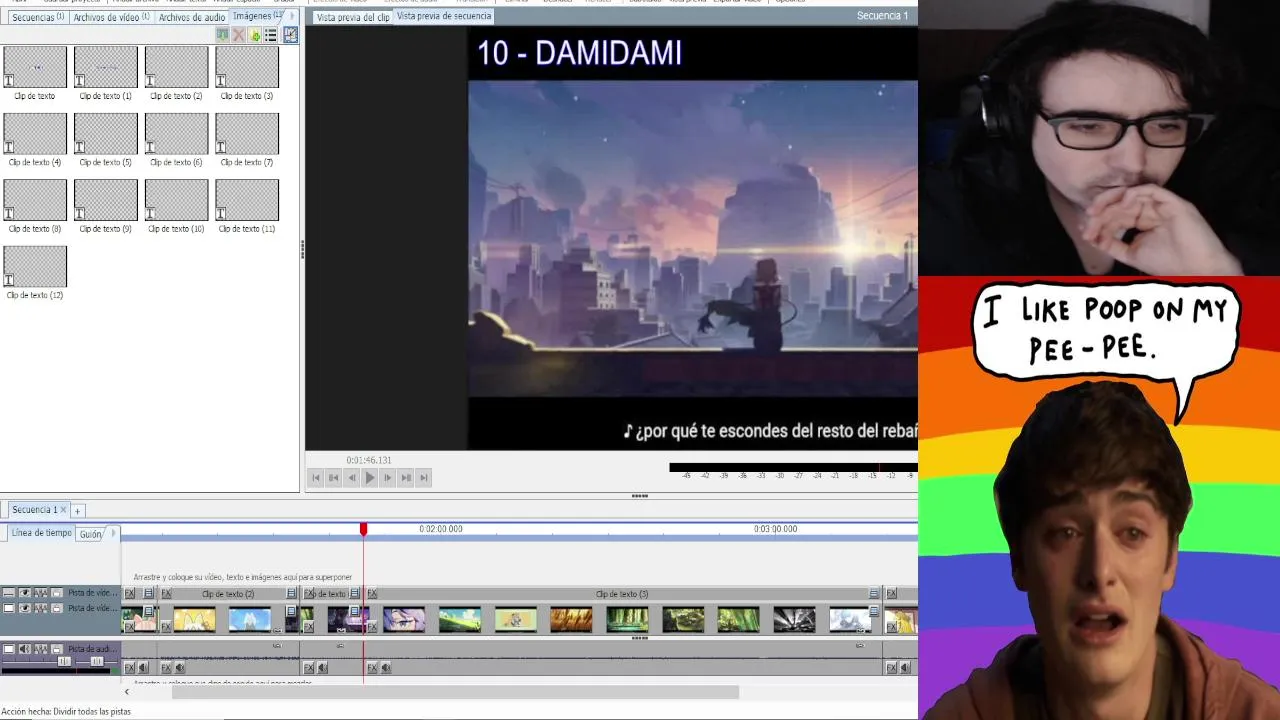Click timeline horizontal scrollbar thumb
1280x720 pixels.
455,692
